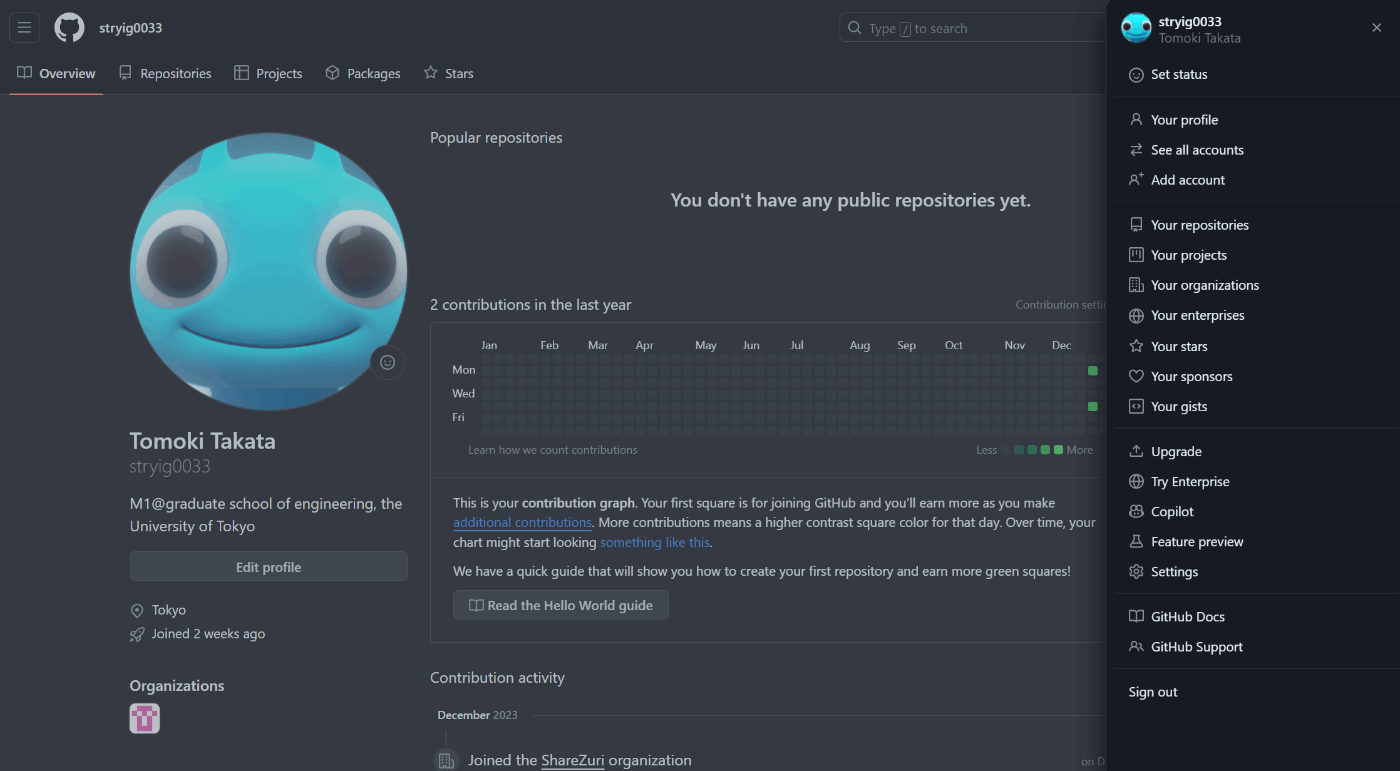The width and height of the screenshot is (1400, 771).
Task: Click the Your profile person icon
Action: (1136, 120)
